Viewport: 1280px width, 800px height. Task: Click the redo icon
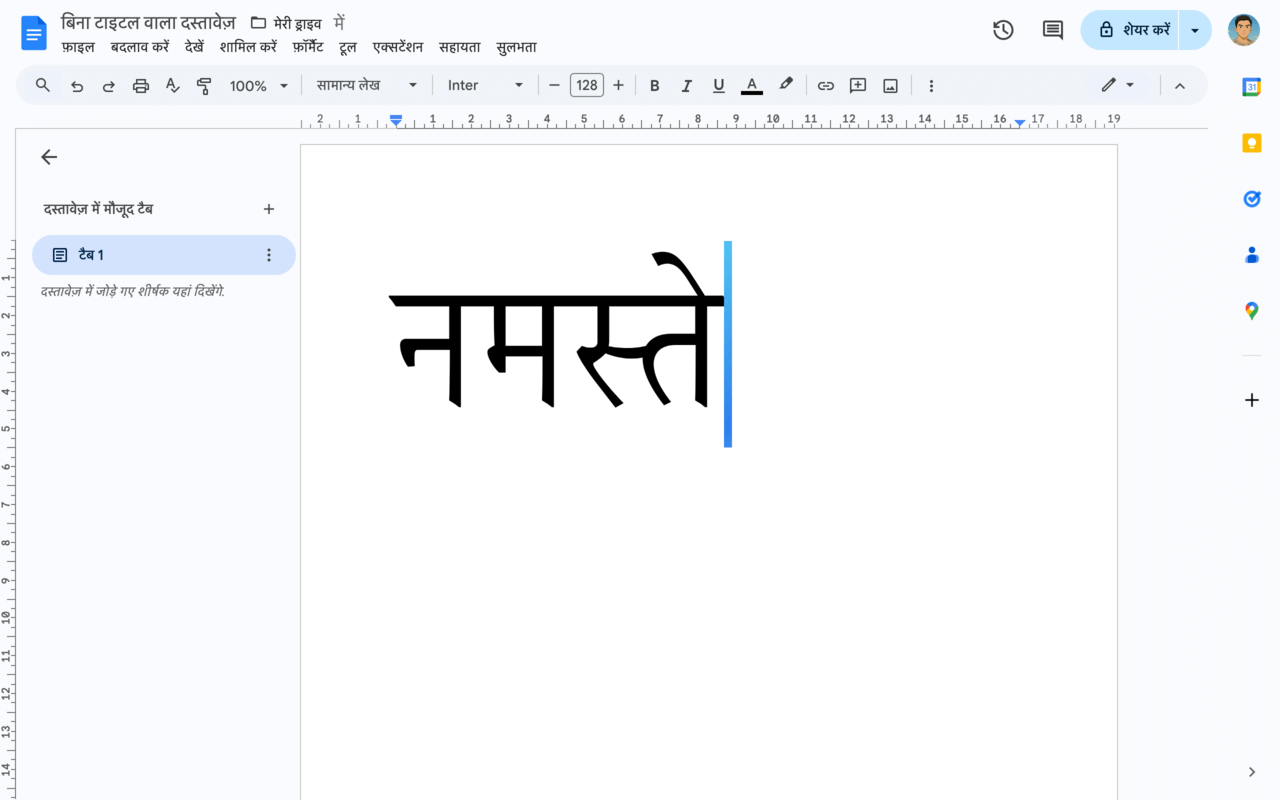tap(108, 85)
